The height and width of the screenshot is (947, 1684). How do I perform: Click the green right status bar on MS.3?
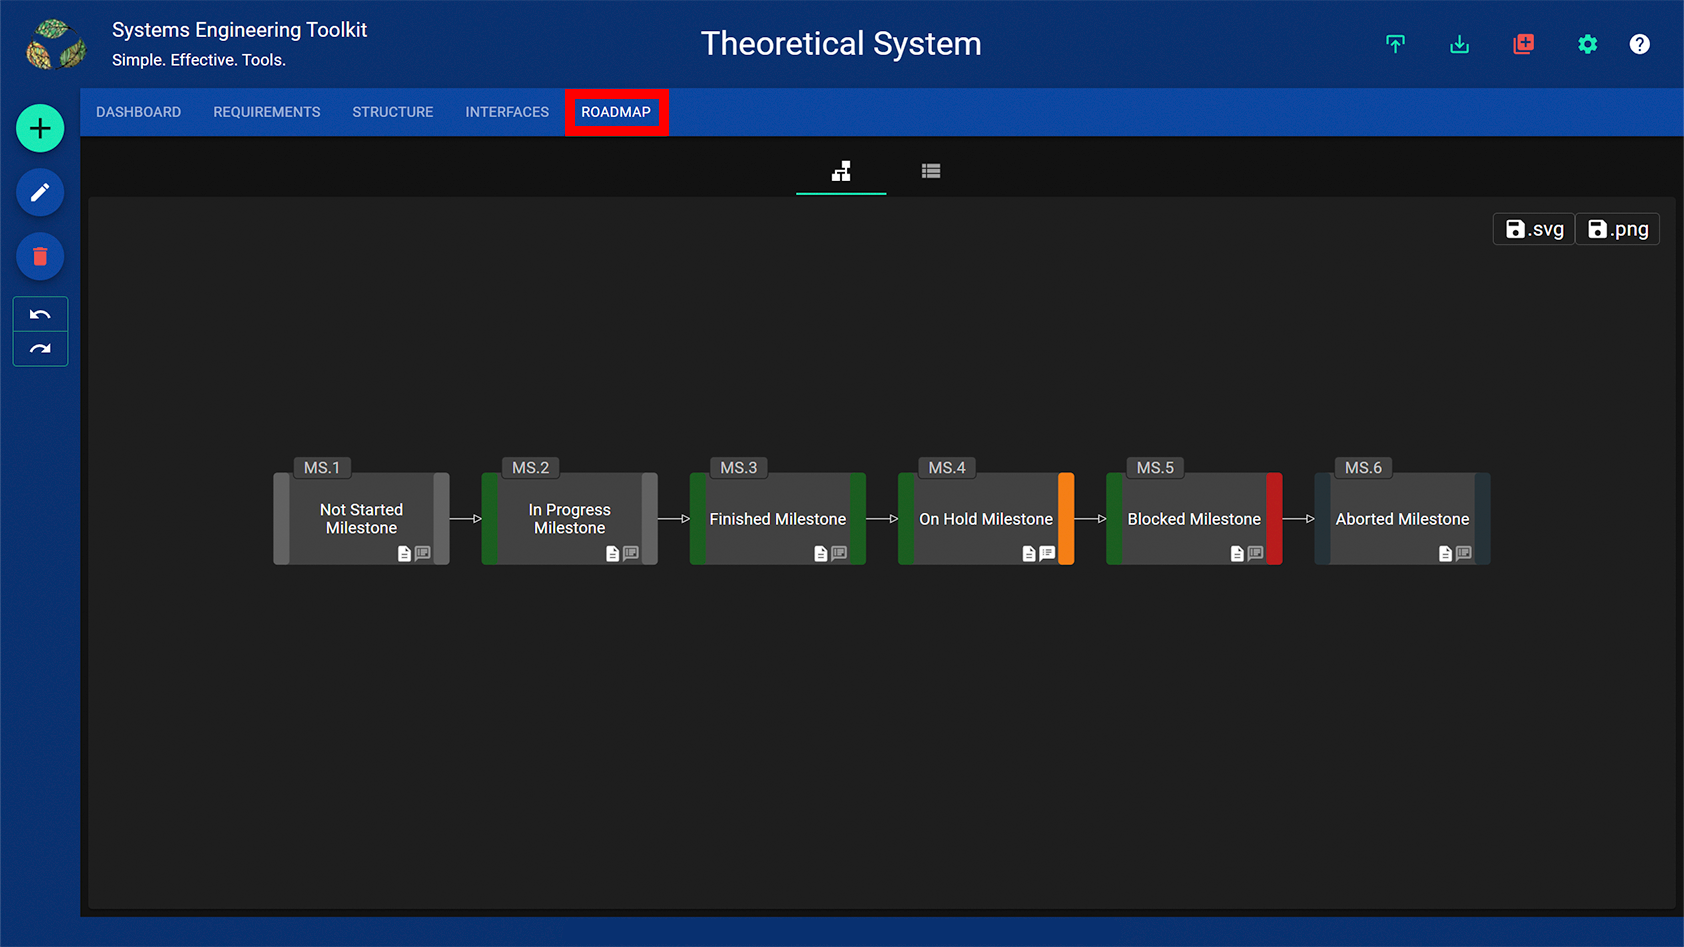(x=858, y=519)
